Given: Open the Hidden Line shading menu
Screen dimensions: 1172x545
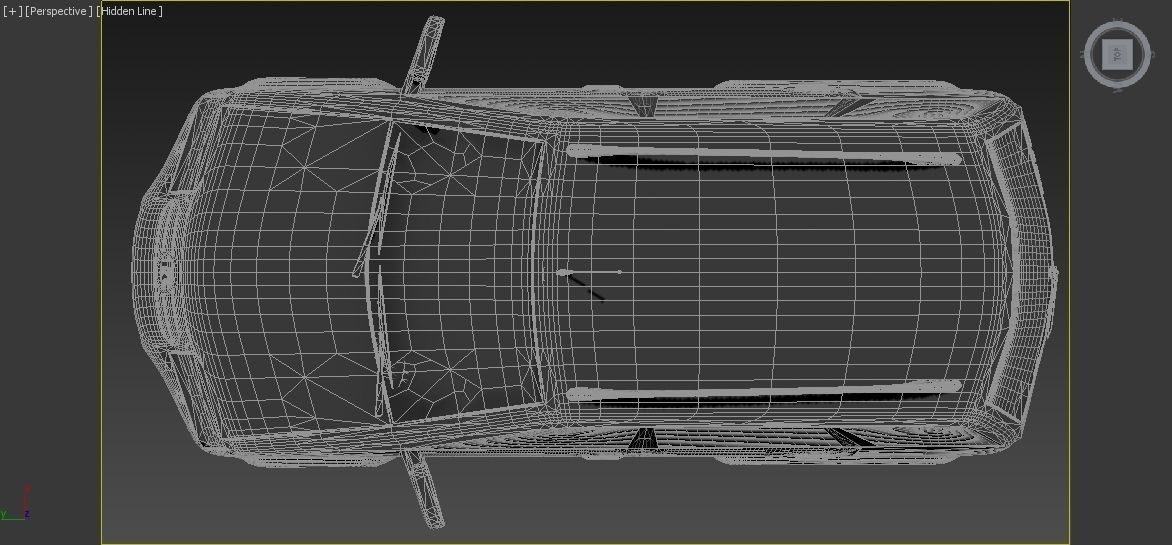Looking at the screenshot, I should (x=129, y=11).
